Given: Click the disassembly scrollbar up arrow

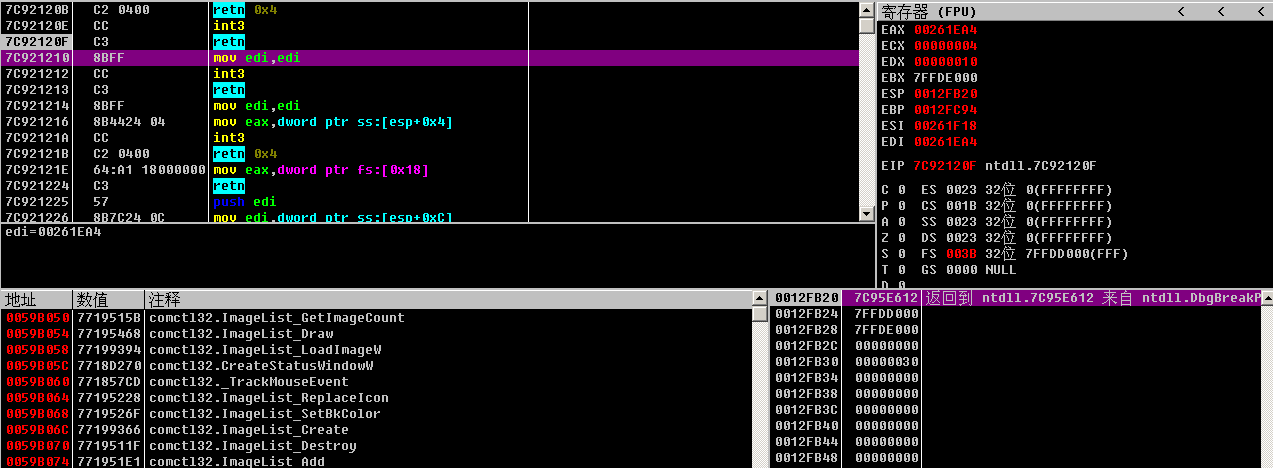Looking at the screenshot, I should tap(866, 9).
